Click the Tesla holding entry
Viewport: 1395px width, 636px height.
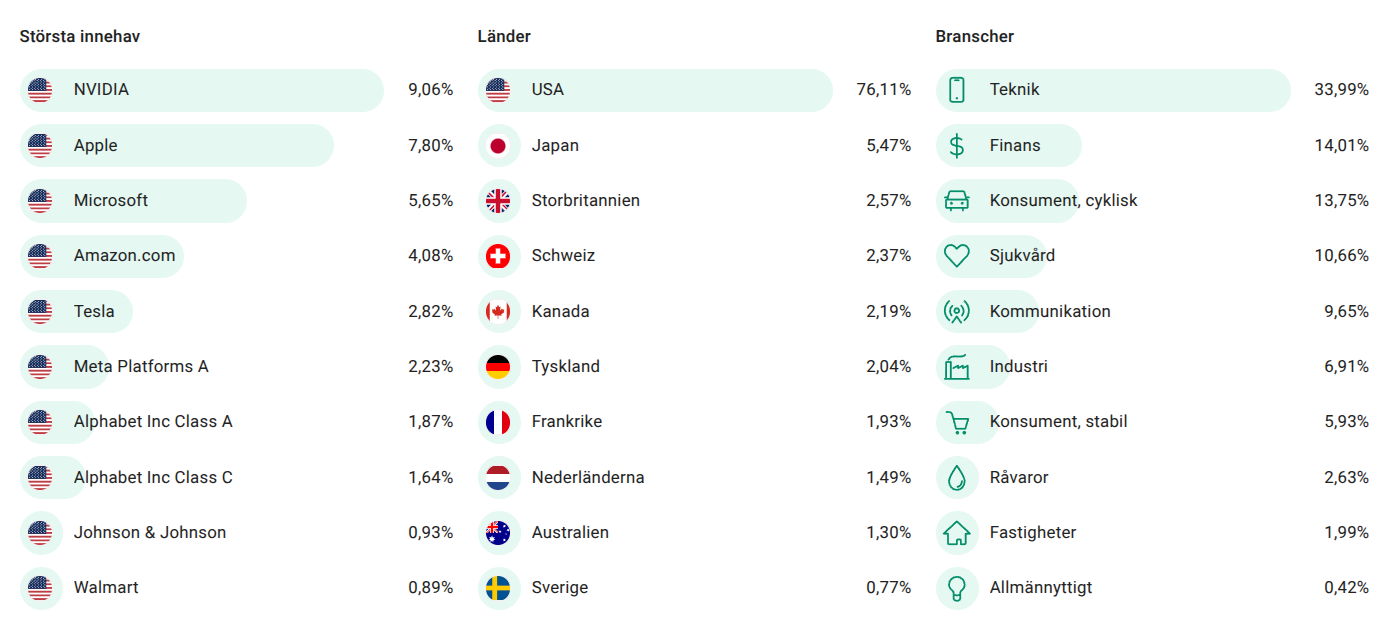point(94,312)
